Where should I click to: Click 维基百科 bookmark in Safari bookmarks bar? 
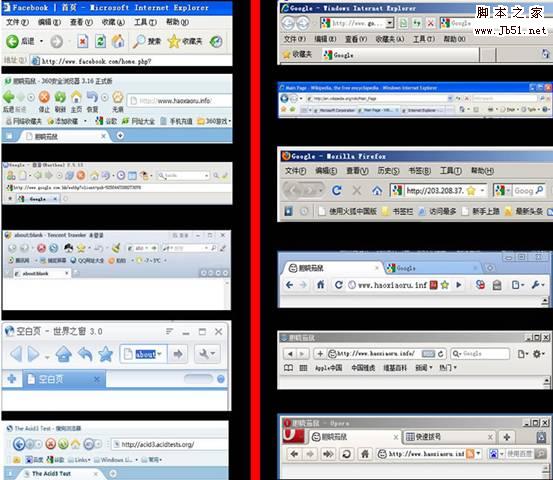pyautogui.click(x=395, y=367)
